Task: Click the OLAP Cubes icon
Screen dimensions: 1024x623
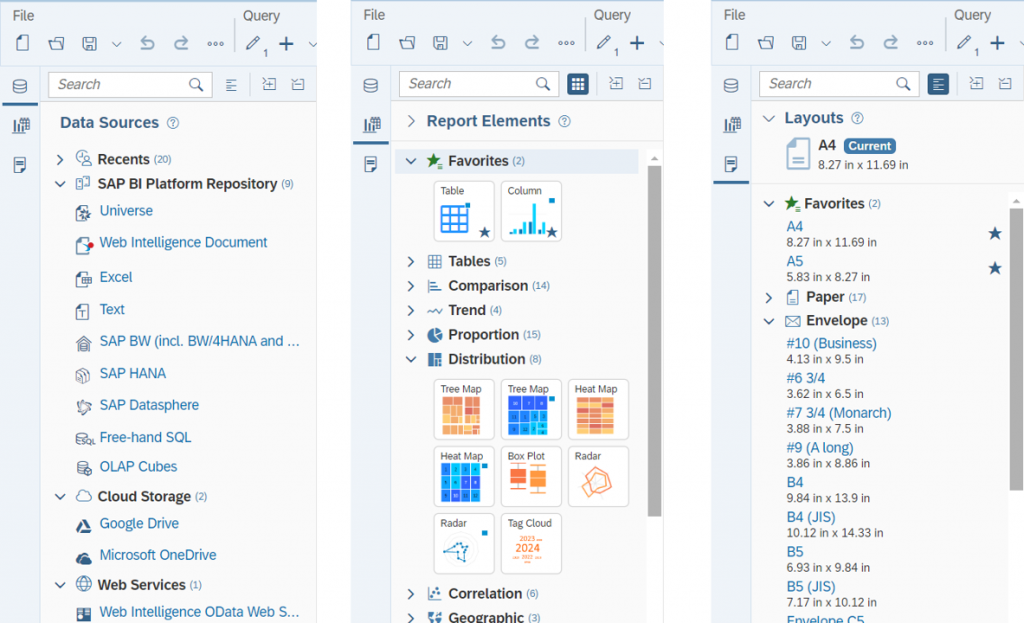Action: (84, 467)
